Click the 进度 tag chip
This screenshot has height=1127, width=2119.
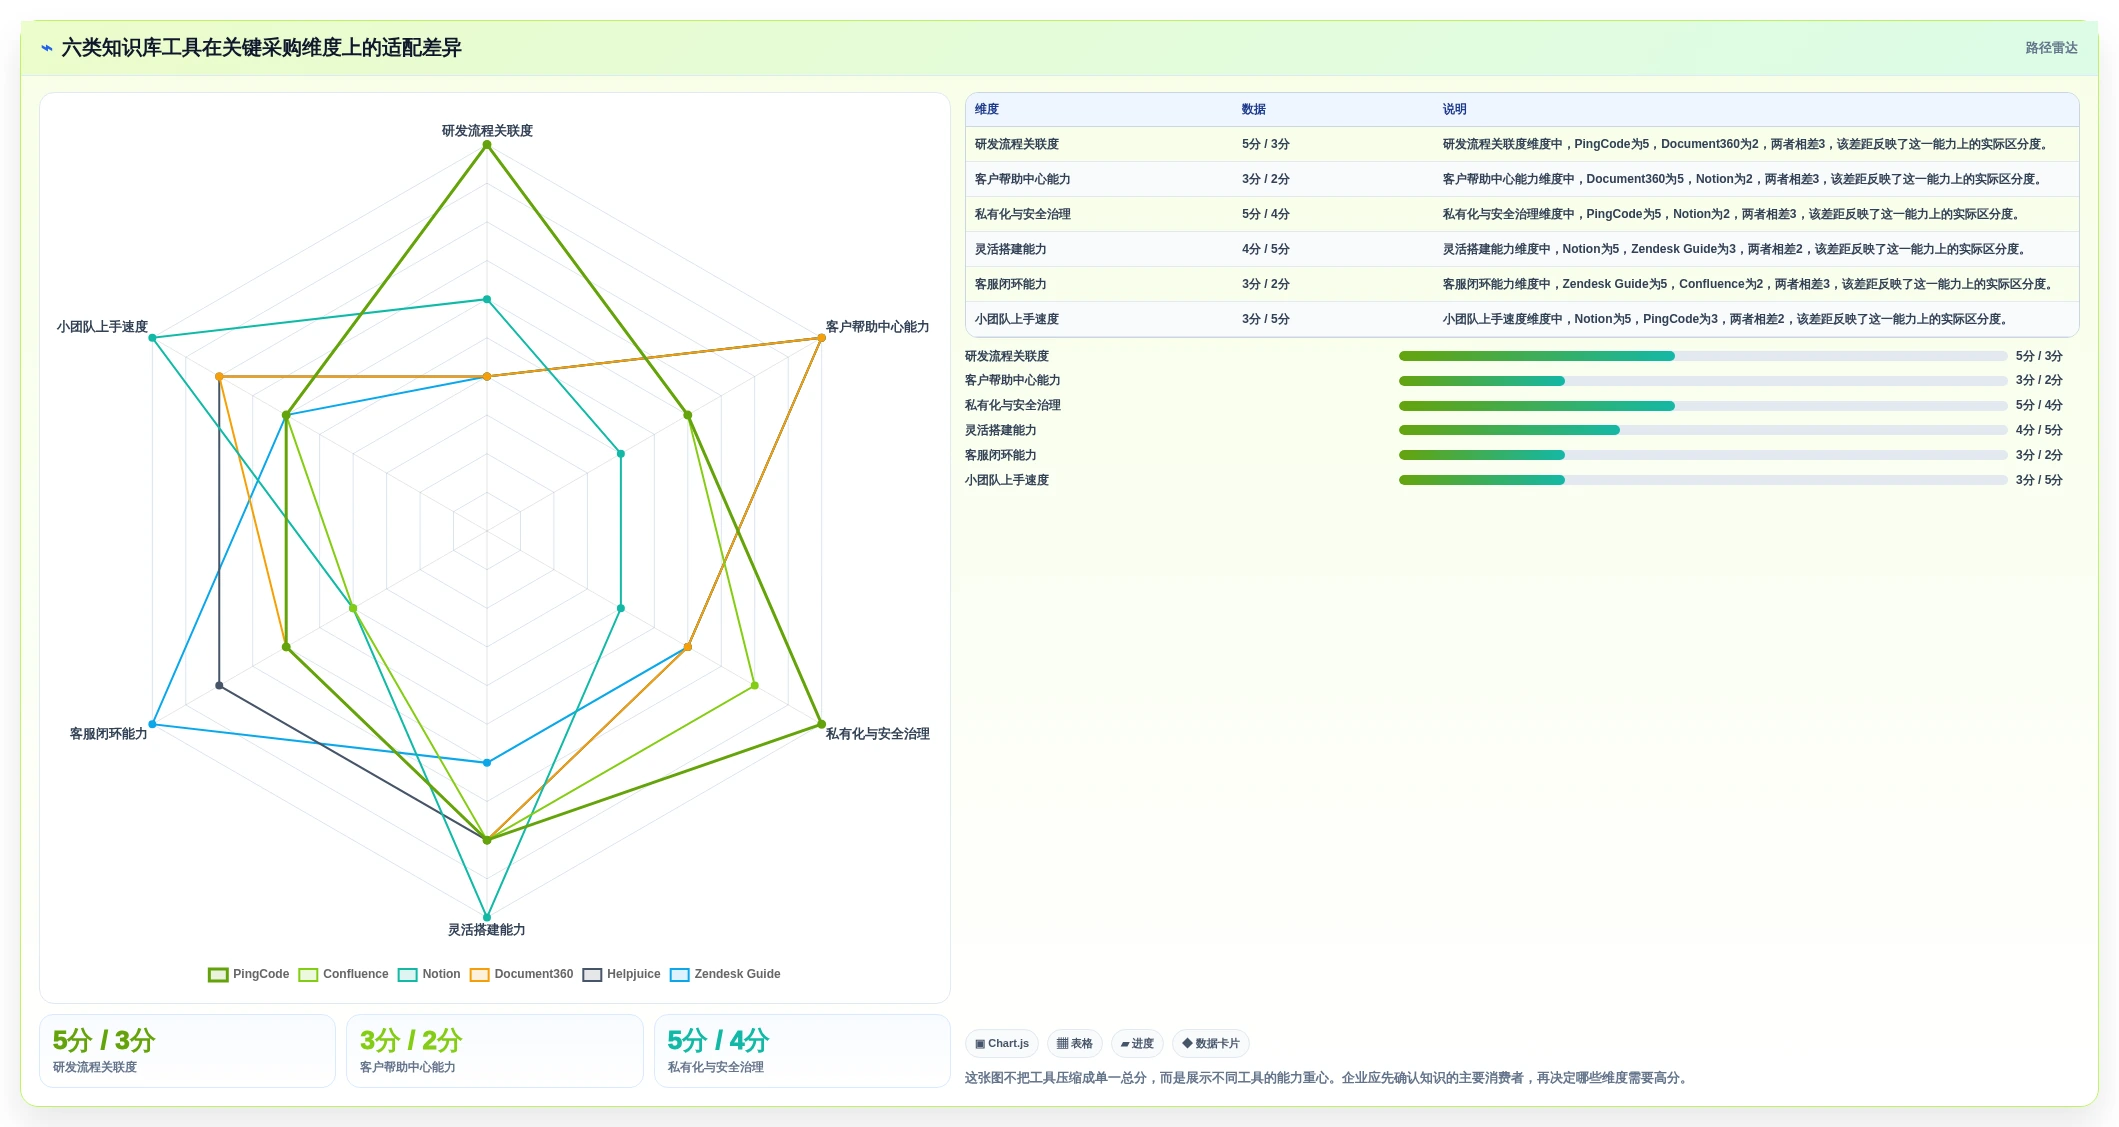(1137, 1043)
